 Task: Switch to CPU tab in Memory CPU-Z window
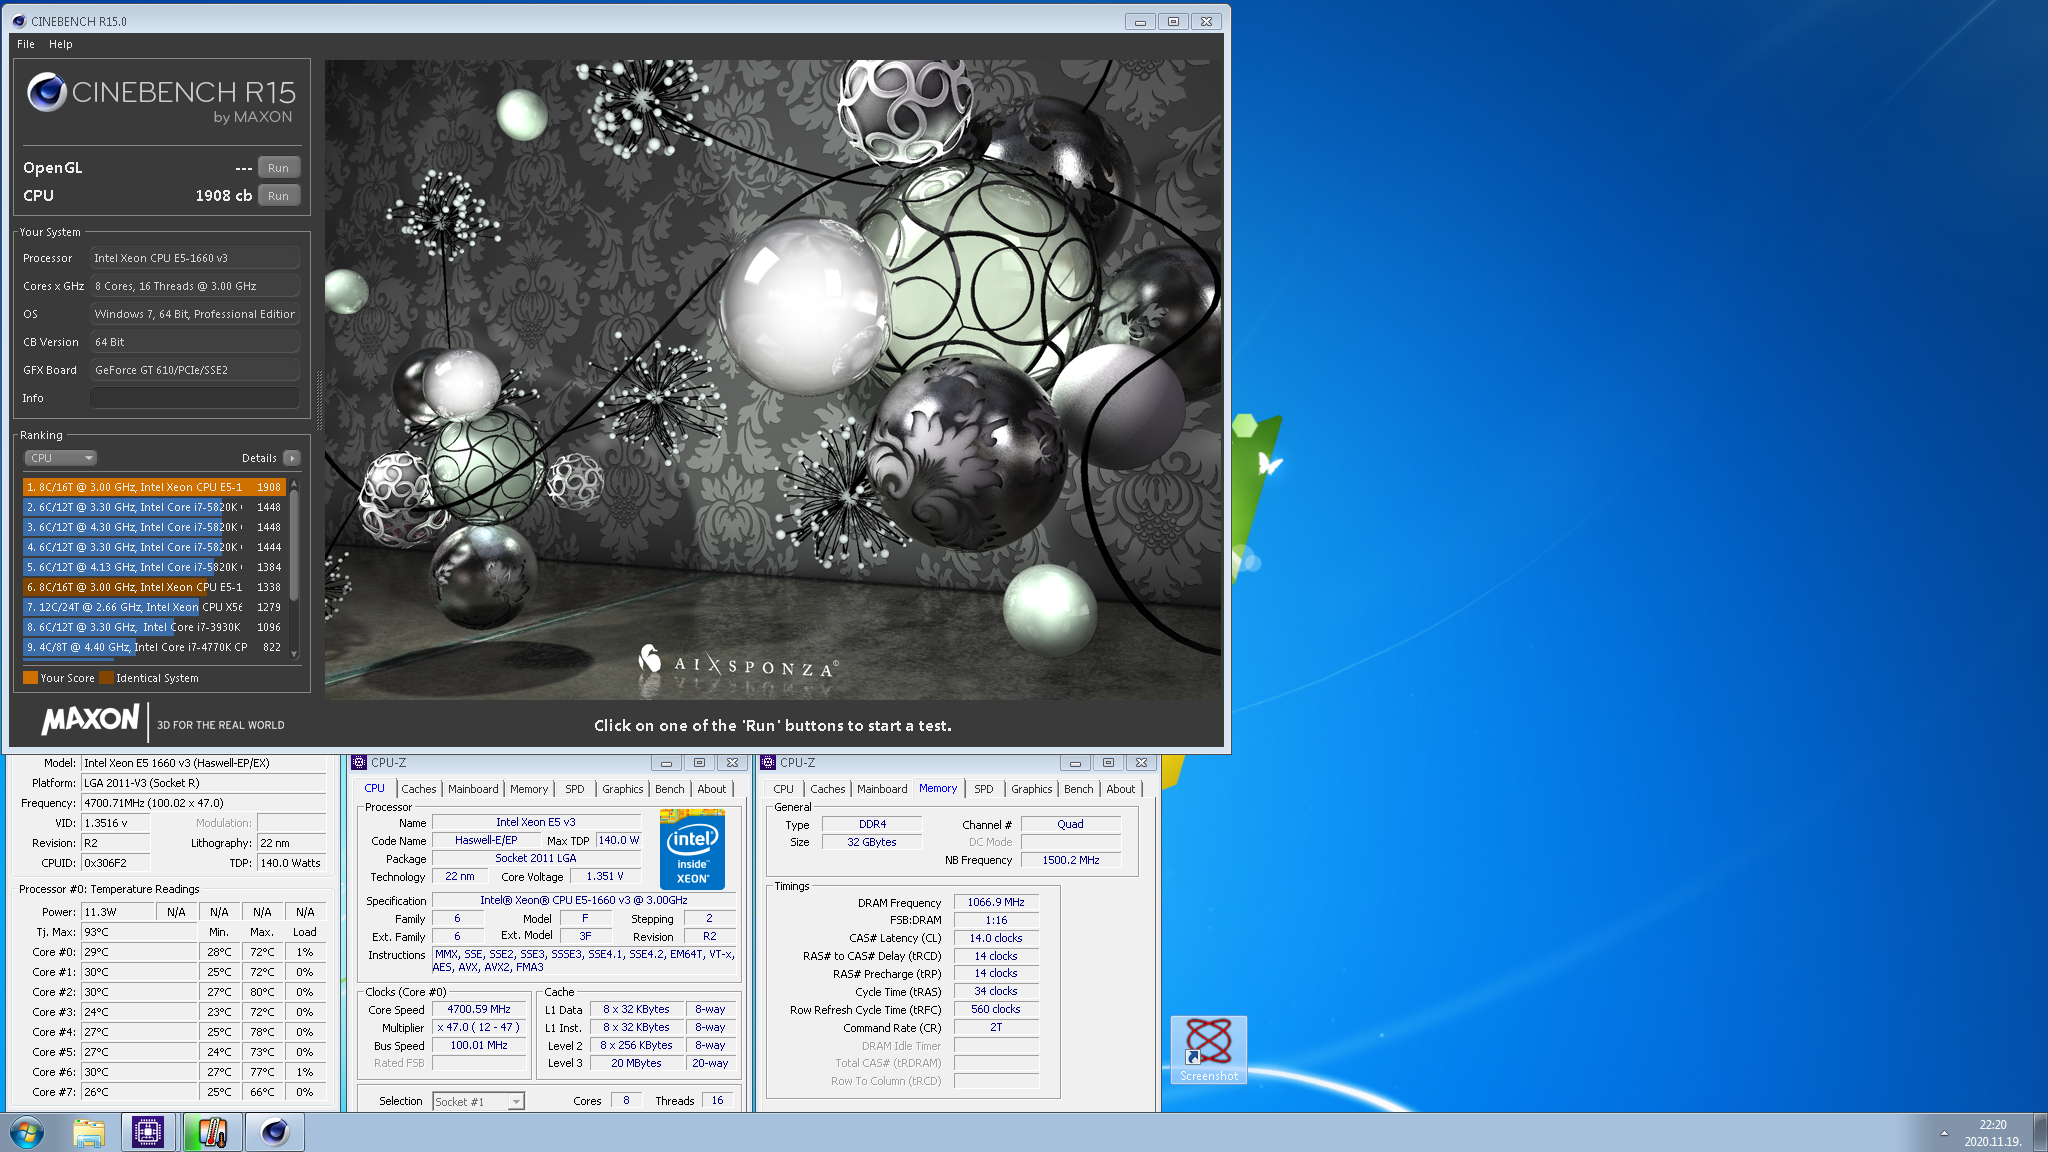point(783,789)
